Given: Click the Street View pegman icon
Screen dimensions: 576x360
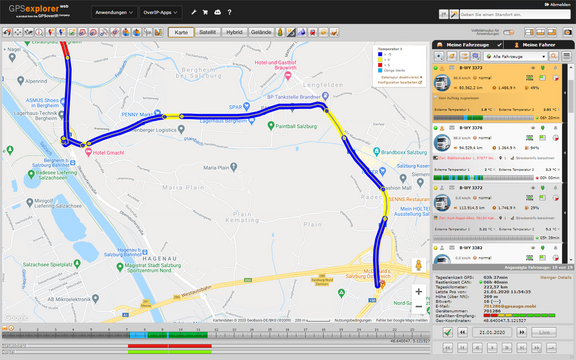Looking at the screenshot, I should pyautogui.click(x=418, y=265).
